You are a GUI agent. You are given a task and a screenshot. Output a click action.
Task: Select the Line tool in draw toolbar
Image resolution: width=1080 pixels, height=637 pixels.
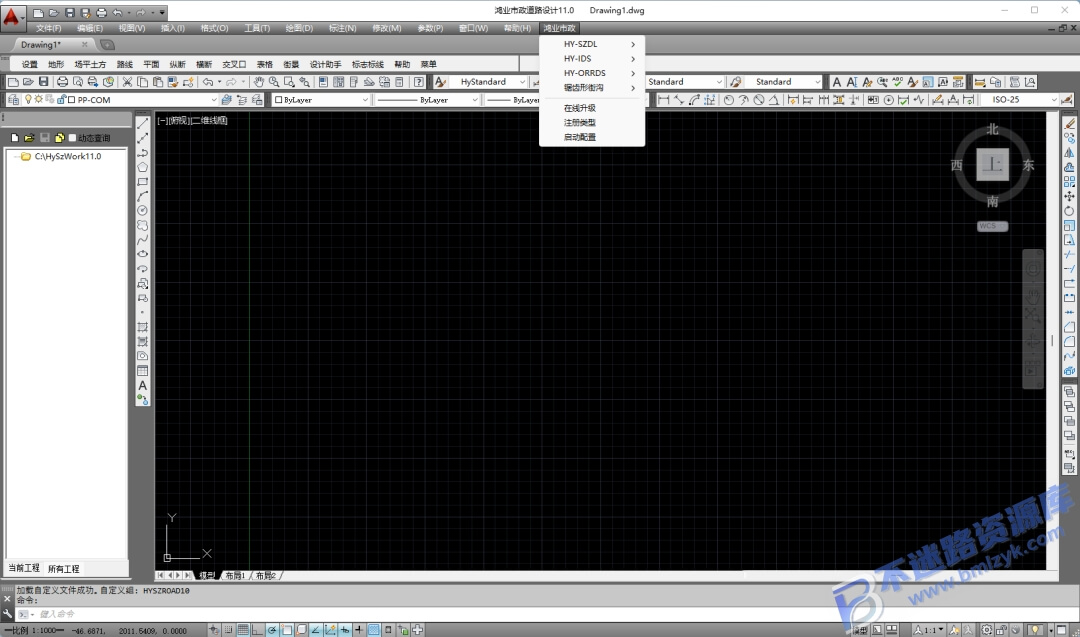coord(143,123)
